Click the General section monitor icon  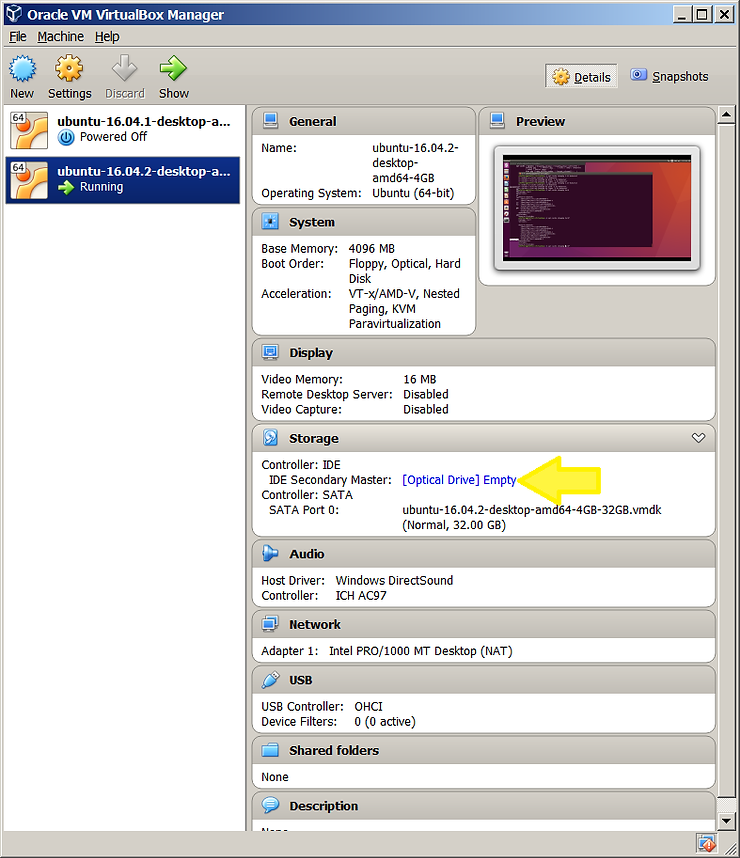pos(270,120)
